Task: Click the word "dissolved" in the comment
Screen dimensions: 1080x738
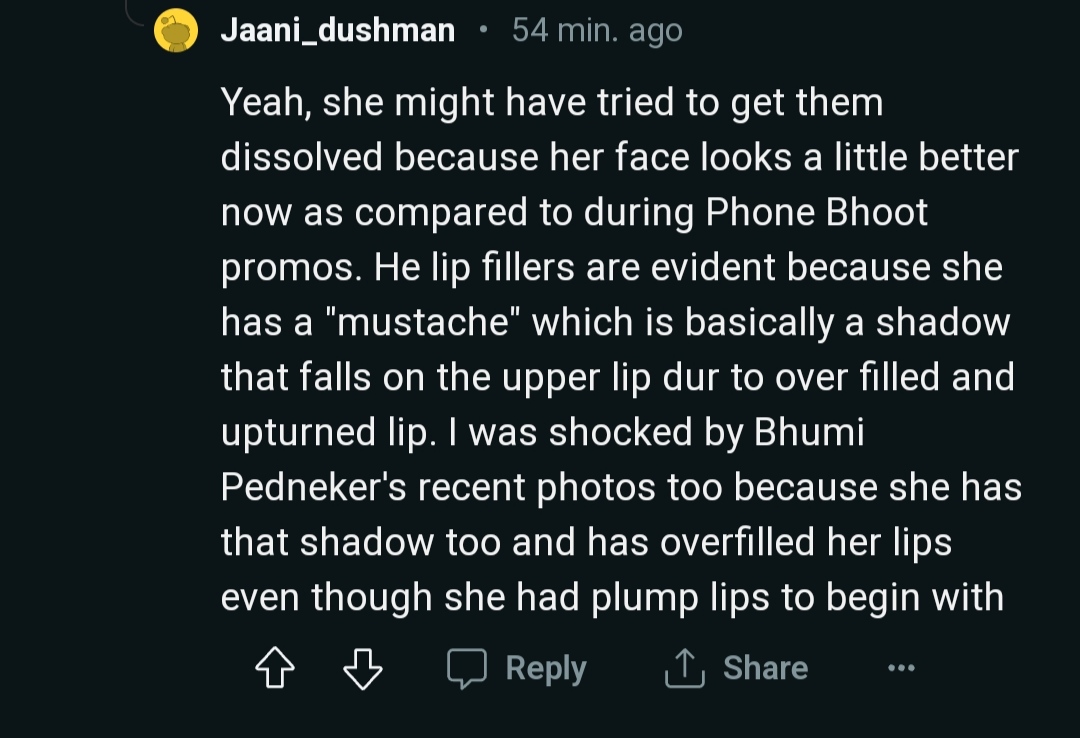Action: click(302, 157)
